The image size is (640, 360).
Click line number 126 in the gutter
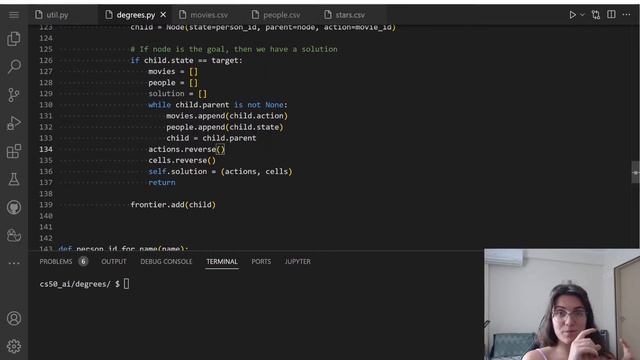coord(46,60)
